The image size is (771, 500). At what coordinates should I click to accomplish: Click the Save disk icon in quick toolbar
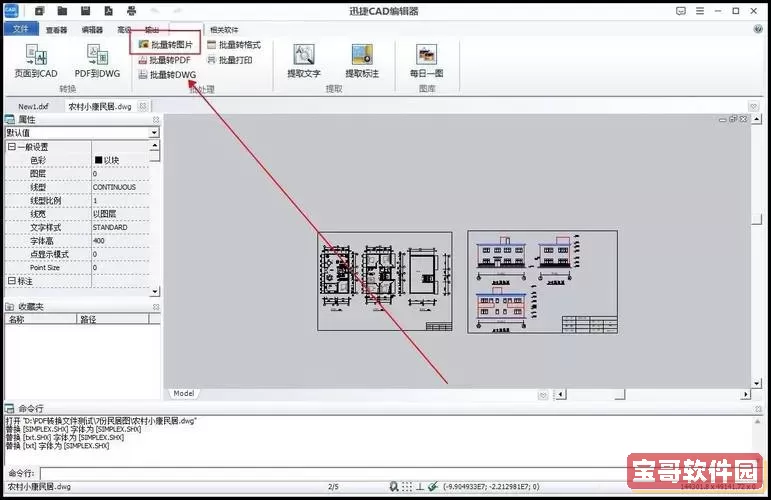pos(85,11)
